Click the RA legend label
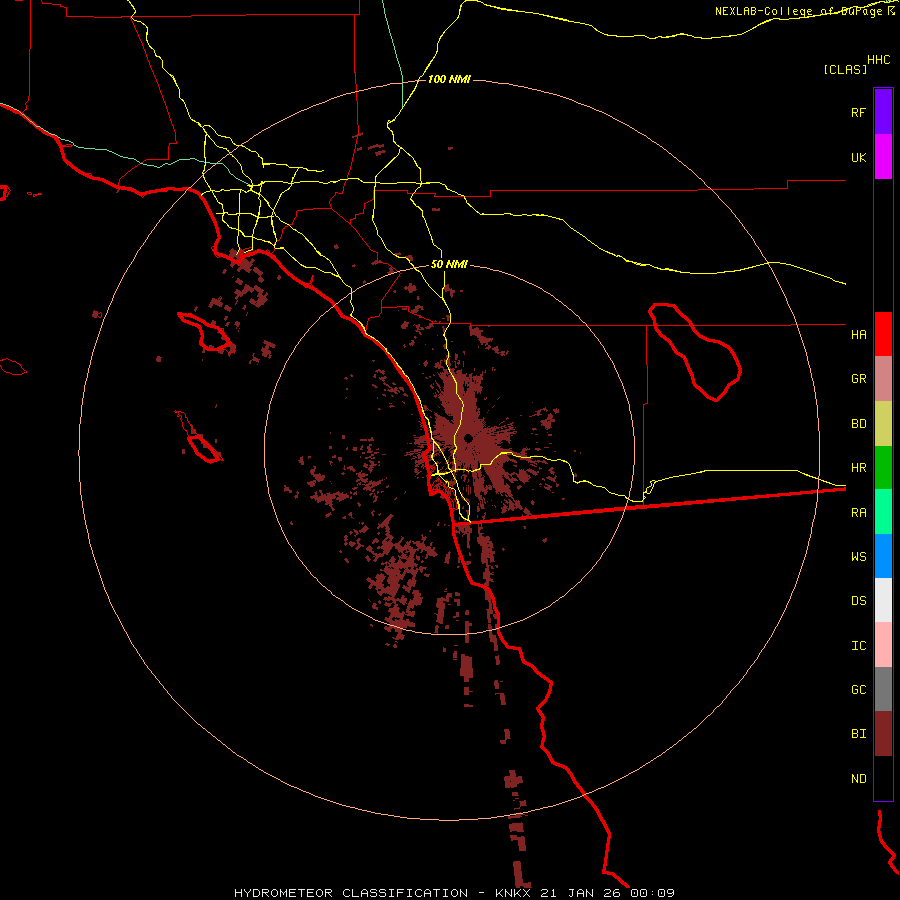900x900 pixels. click(858, 513)
